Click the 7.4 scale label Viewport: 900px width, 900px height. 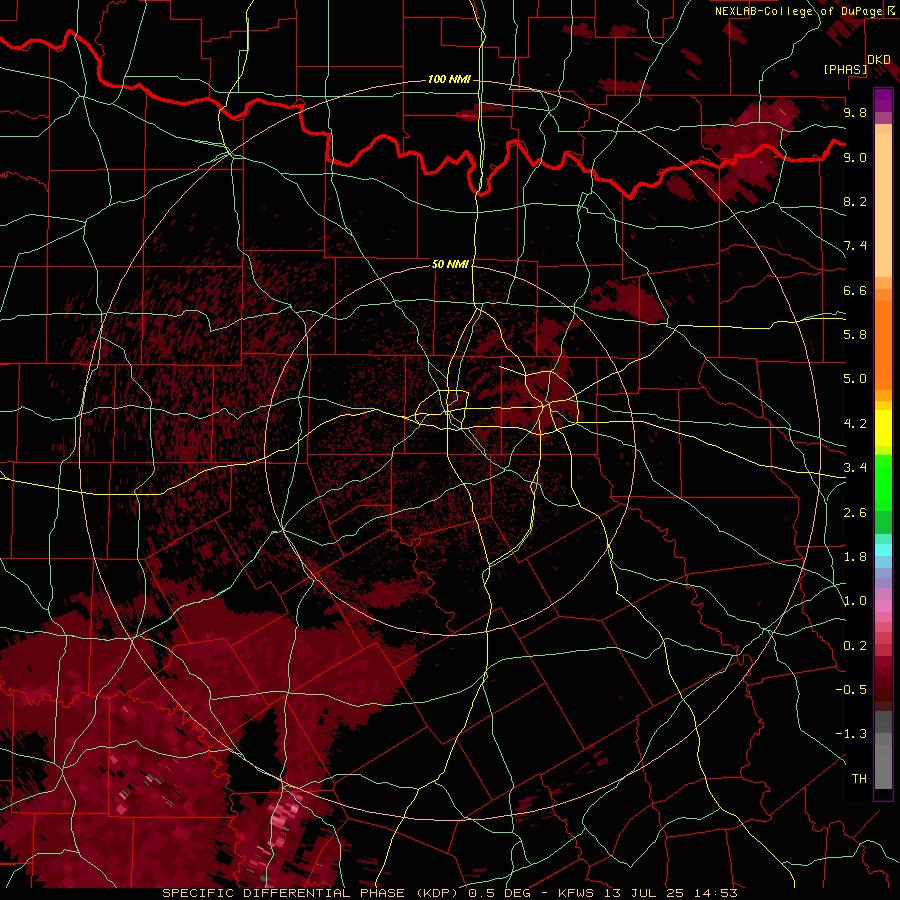pyautogui.click(x=855, y=246)
